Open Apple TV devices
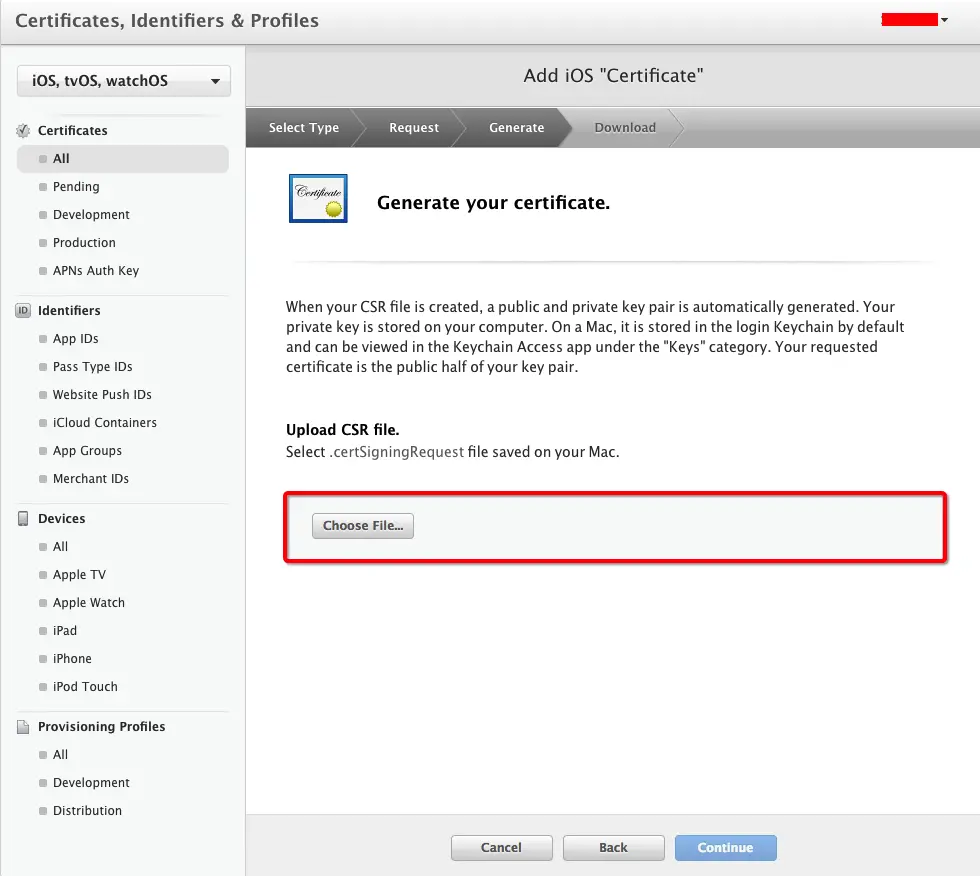 [x=79, y=575]
